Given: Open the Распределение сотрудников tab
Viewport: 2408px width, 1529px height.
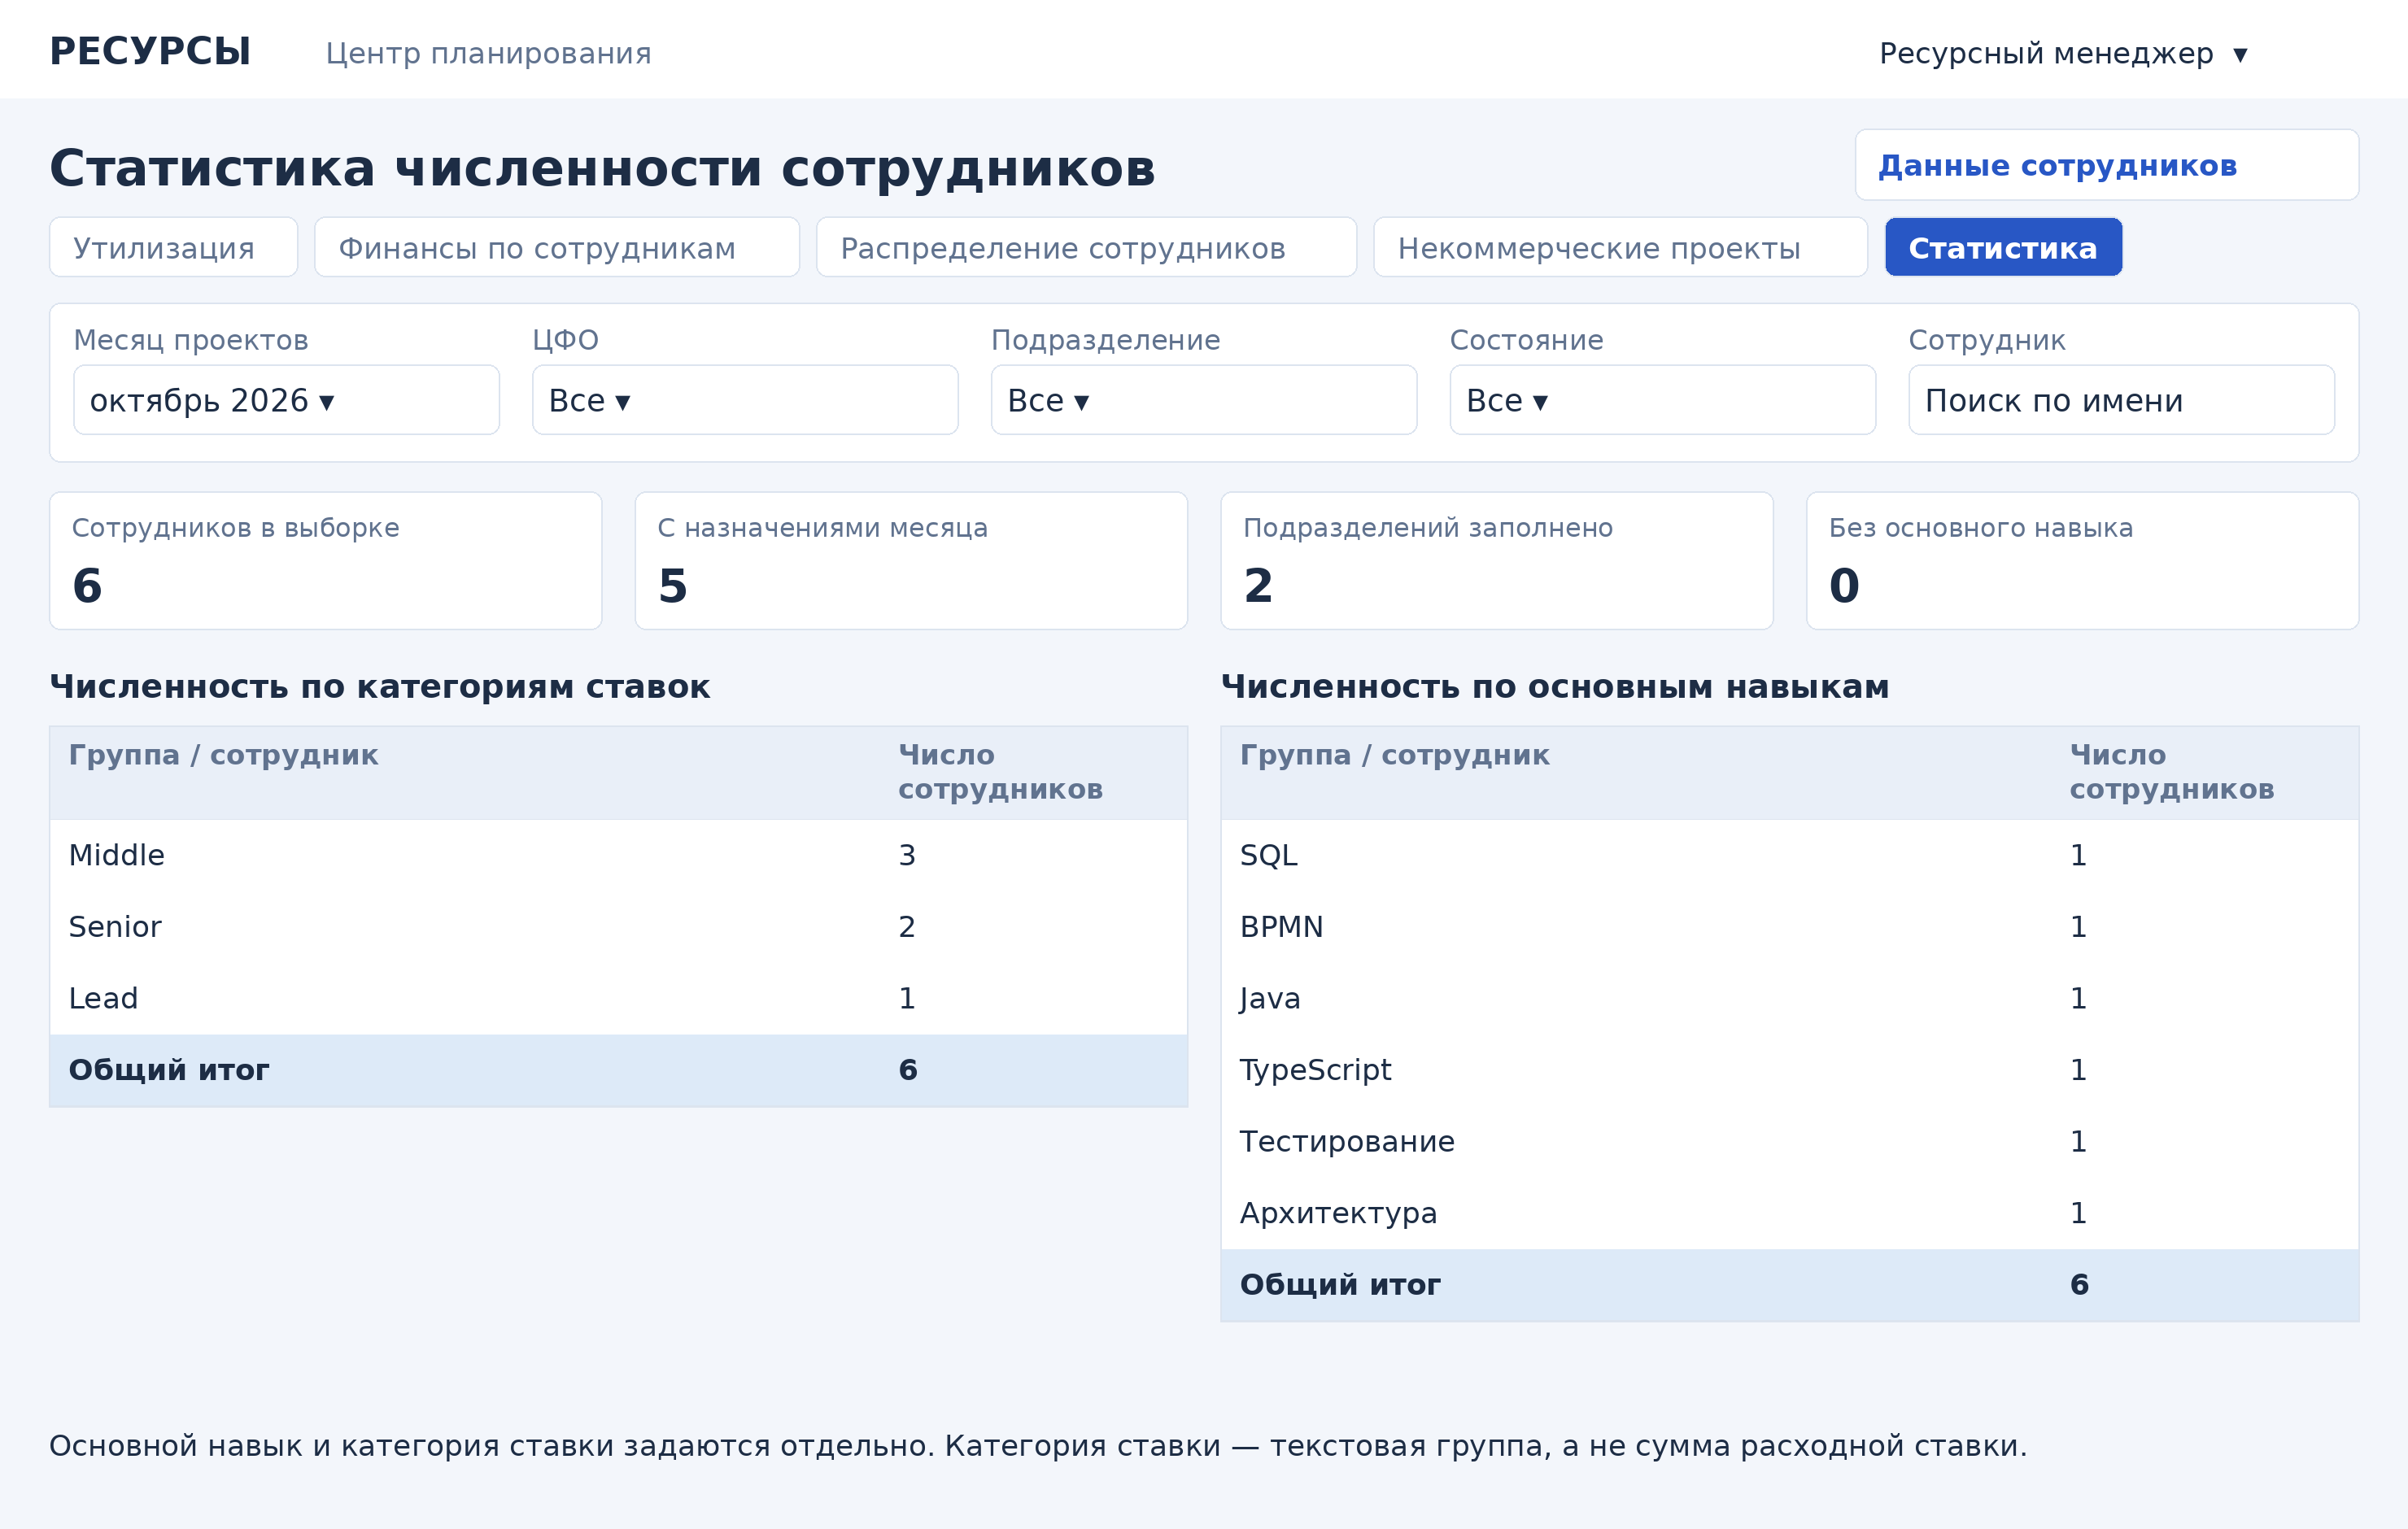Looking at the screenshot, I should tap(1086, 247).
